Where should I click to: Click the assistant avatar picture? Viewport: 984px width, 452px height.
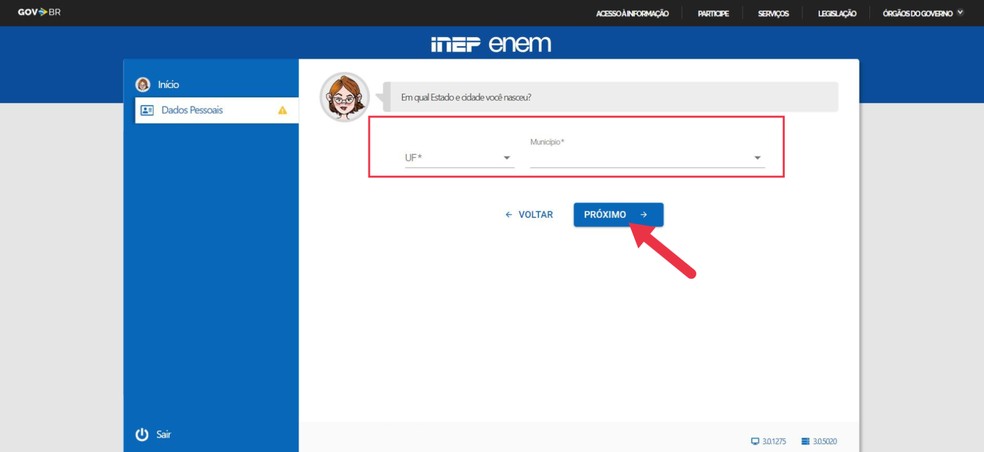345,97
